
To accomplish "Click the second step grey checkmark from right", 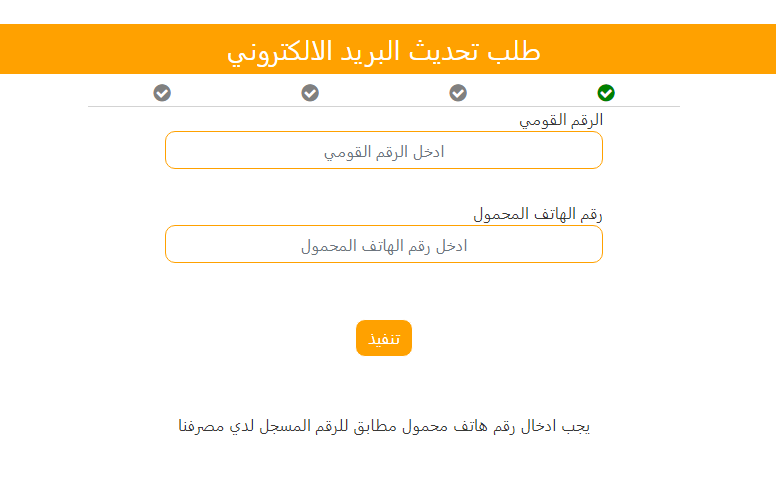I will pyautogui.click(x=458, y=93).
